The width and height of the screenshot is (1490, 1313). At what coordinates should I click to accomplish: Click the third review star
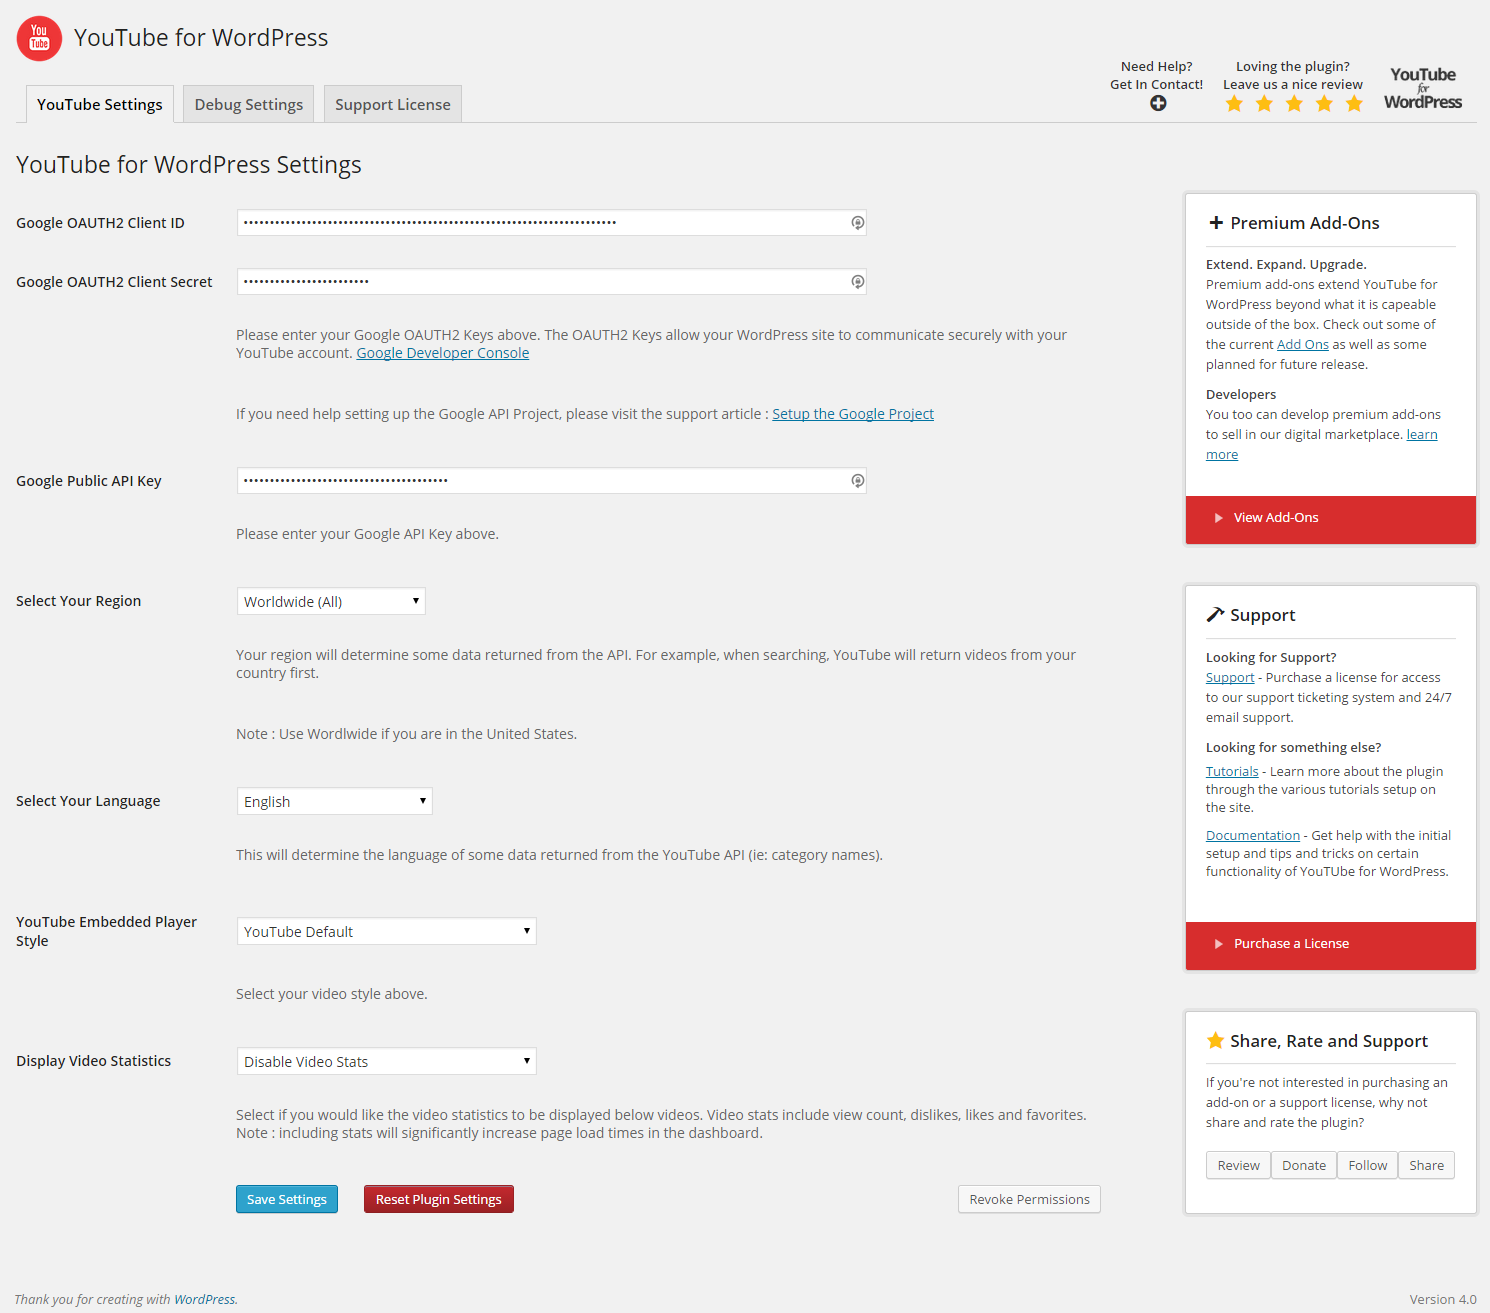1294,104
